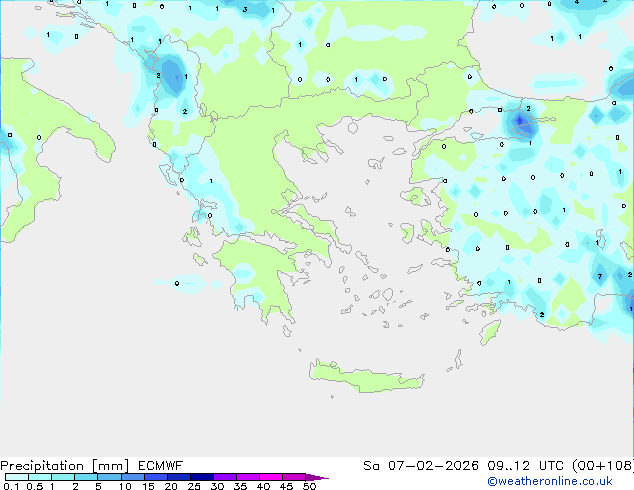Click the "Sa" weekday label

371,466
